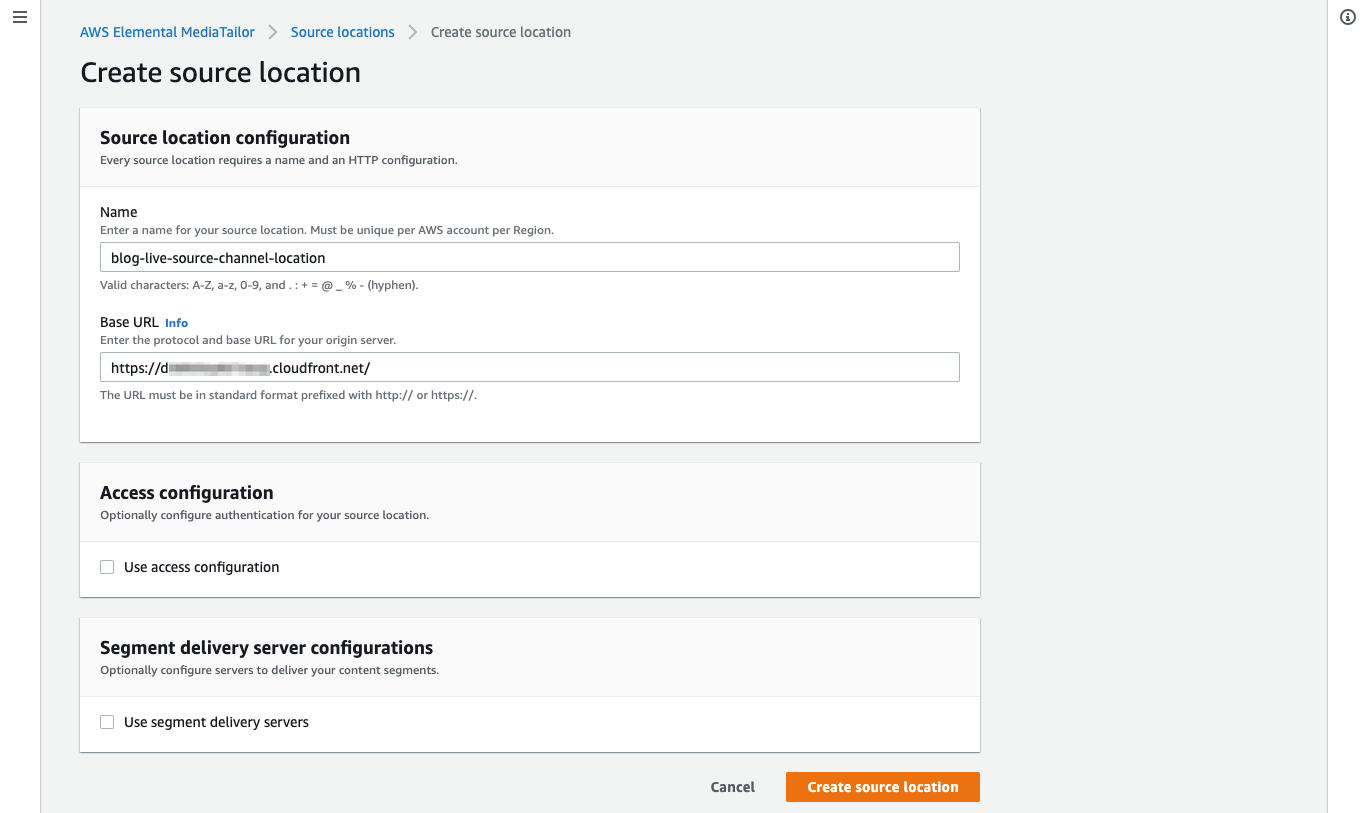Click the 'Create source location' breadcrumb text

tap(501, 32)
